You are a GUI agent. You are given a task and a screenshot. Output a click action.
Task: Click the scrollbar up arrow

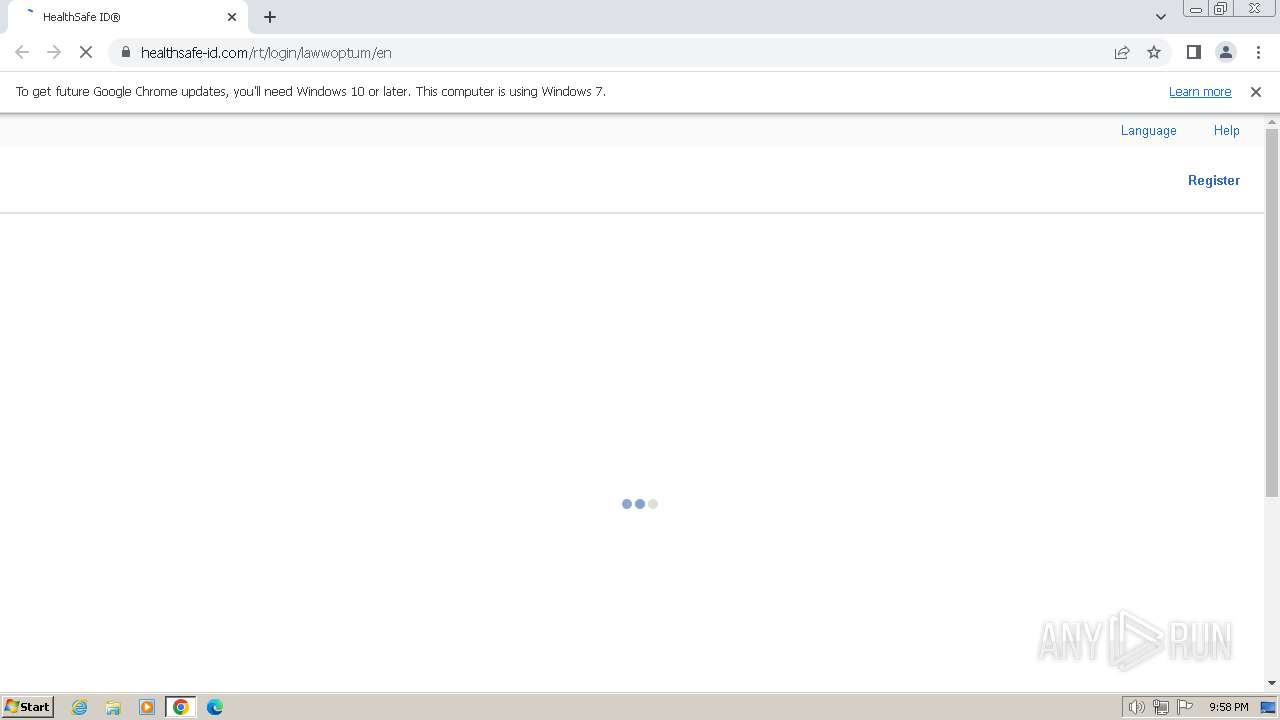click(1272, 121)
